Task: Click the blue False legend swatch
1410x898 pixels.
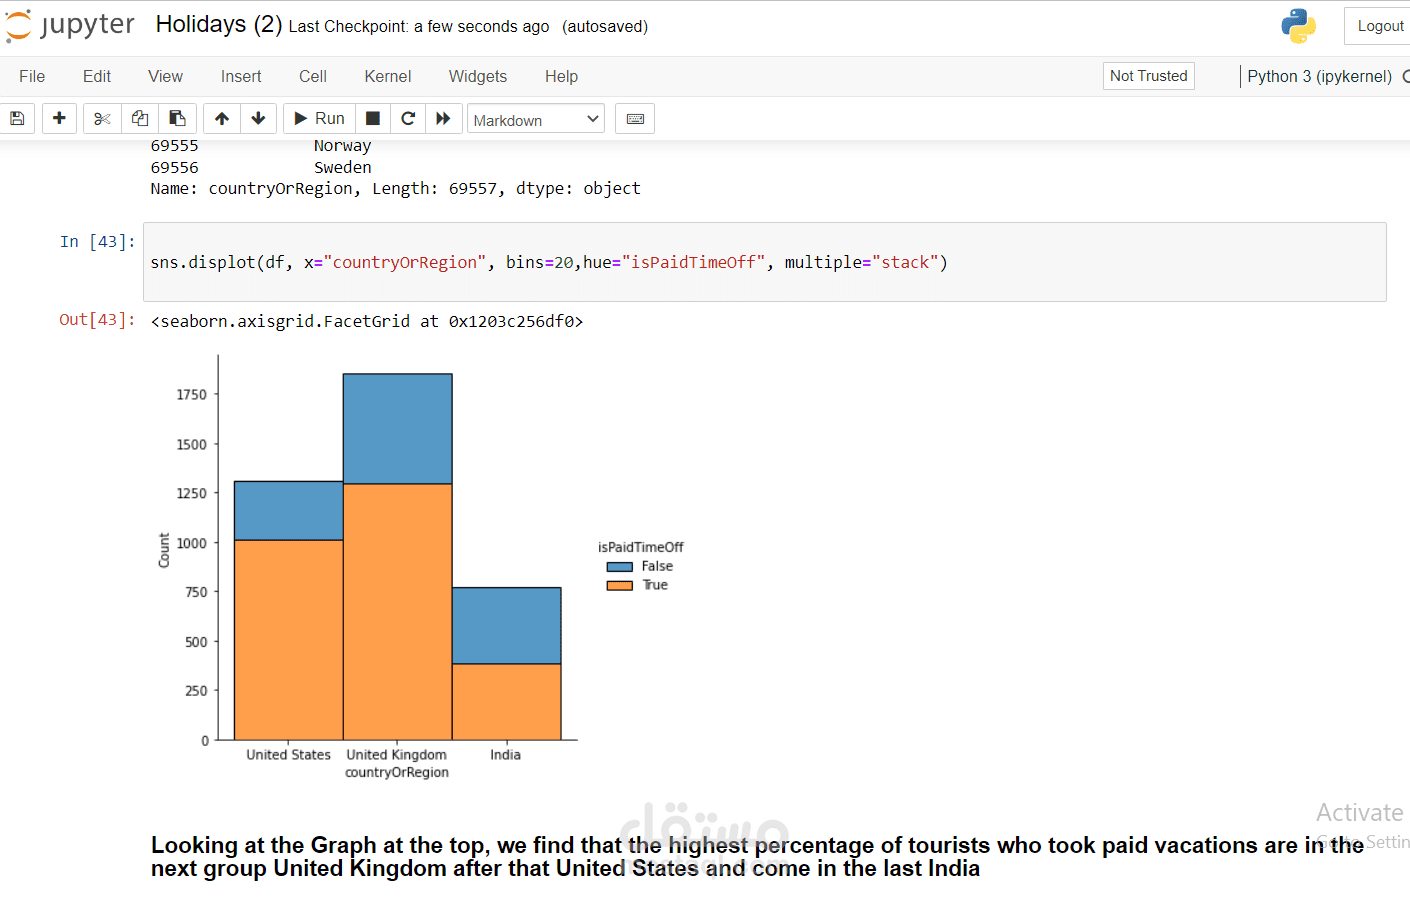Action: [619, 567]
